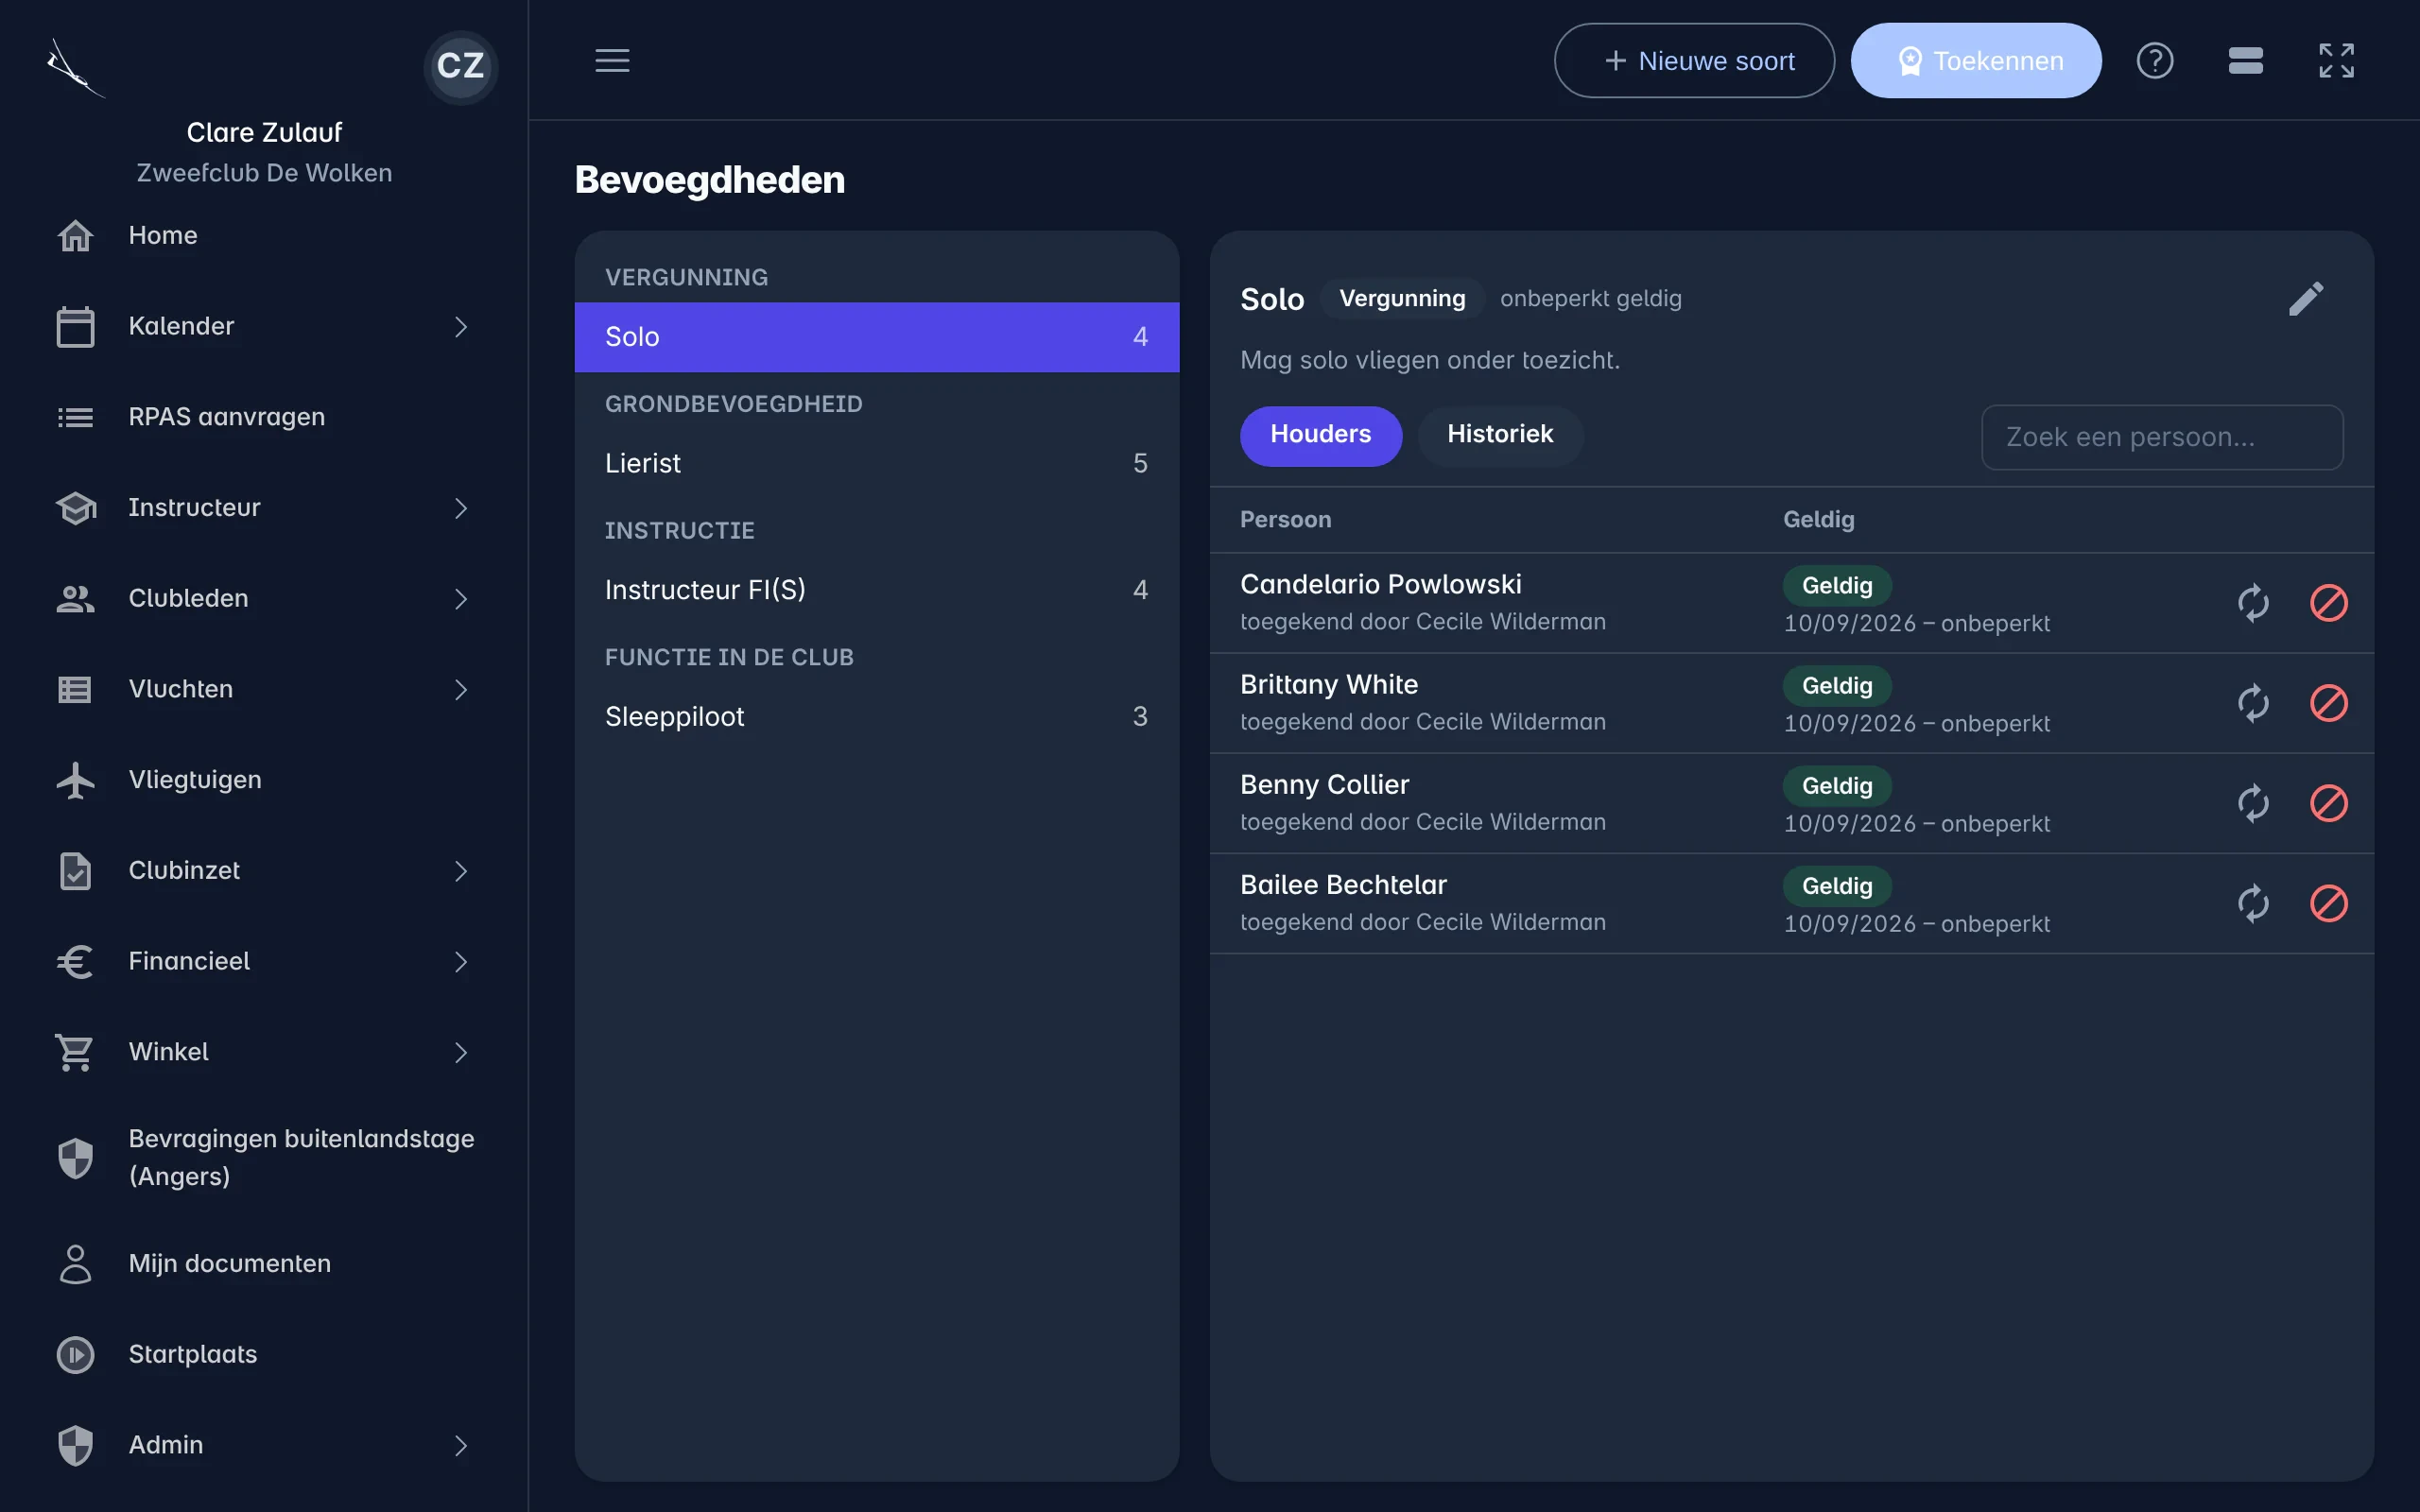The image size is (2420, 1512).
Task: Click the Toekennen button
Action: (x=1976, y=60)
